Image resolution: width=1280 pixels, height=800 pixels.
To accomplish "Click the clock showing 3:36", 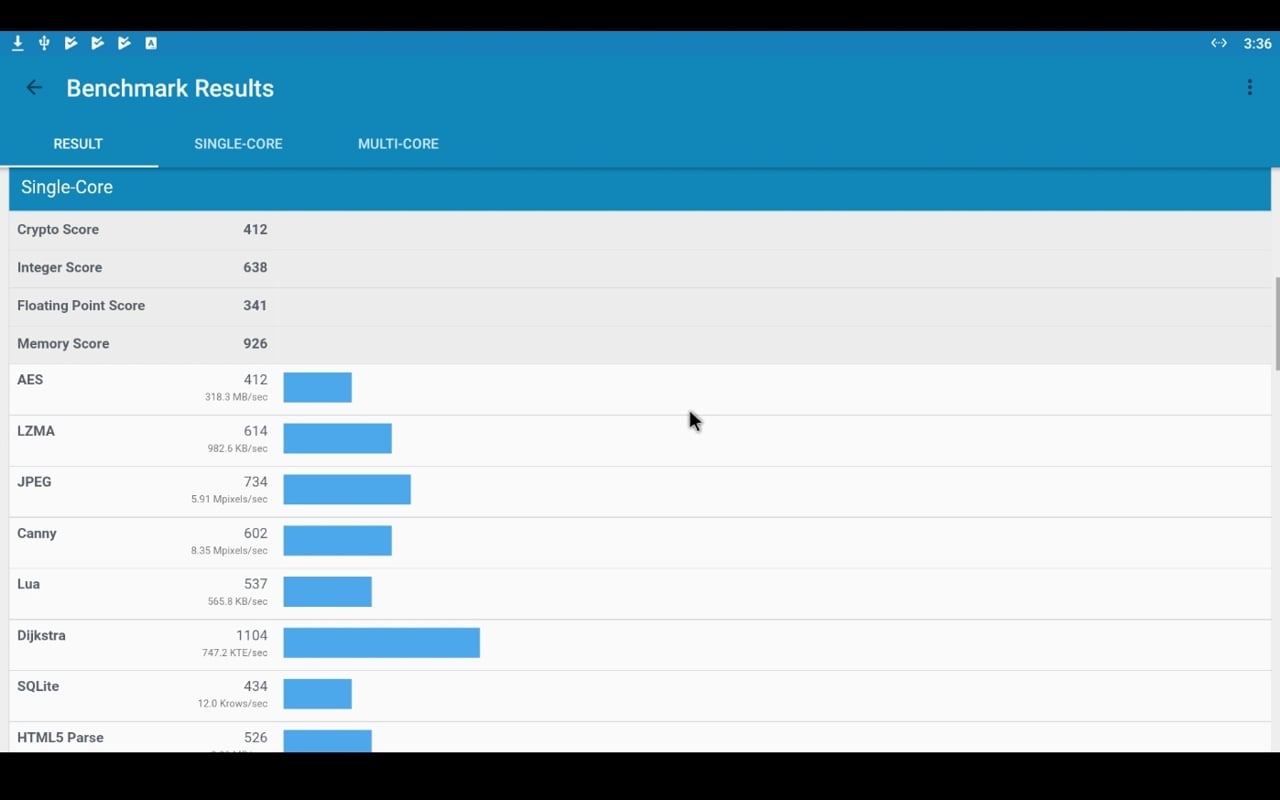I will coord(1257,43).
